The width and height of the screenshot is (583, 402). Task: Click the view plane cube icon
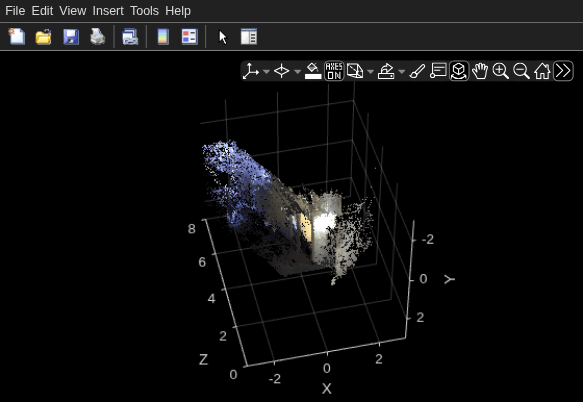click(x=355, y=71)
